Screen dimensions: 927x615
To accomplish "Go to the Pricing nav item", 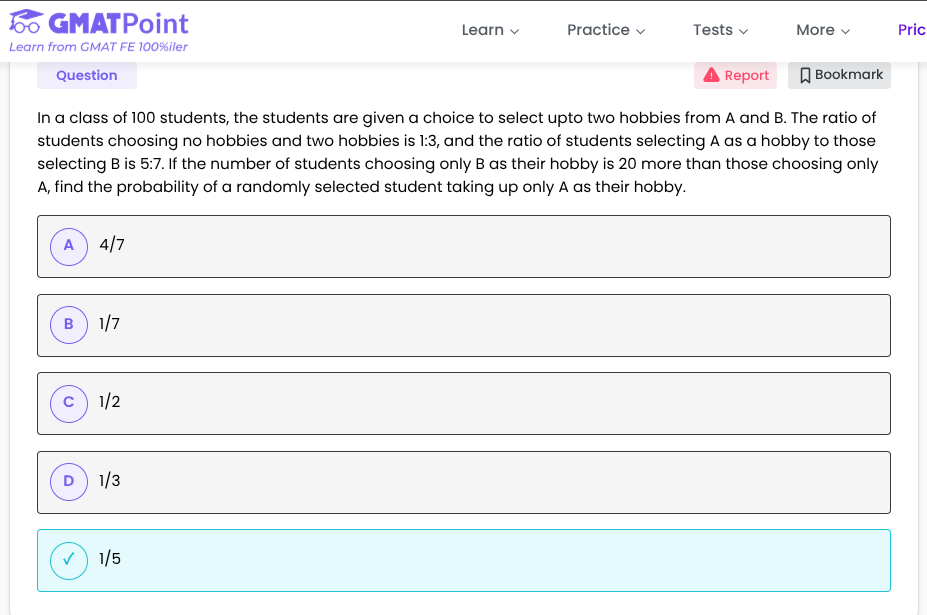I will coord(911,30).
